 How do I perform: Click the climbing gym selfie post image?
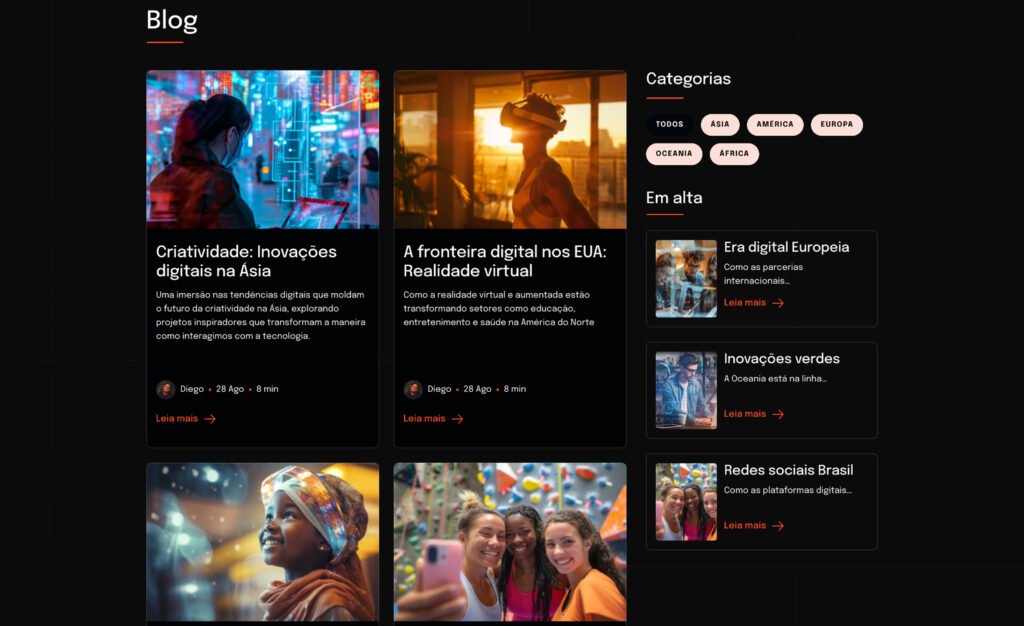[x=510, y=542]
